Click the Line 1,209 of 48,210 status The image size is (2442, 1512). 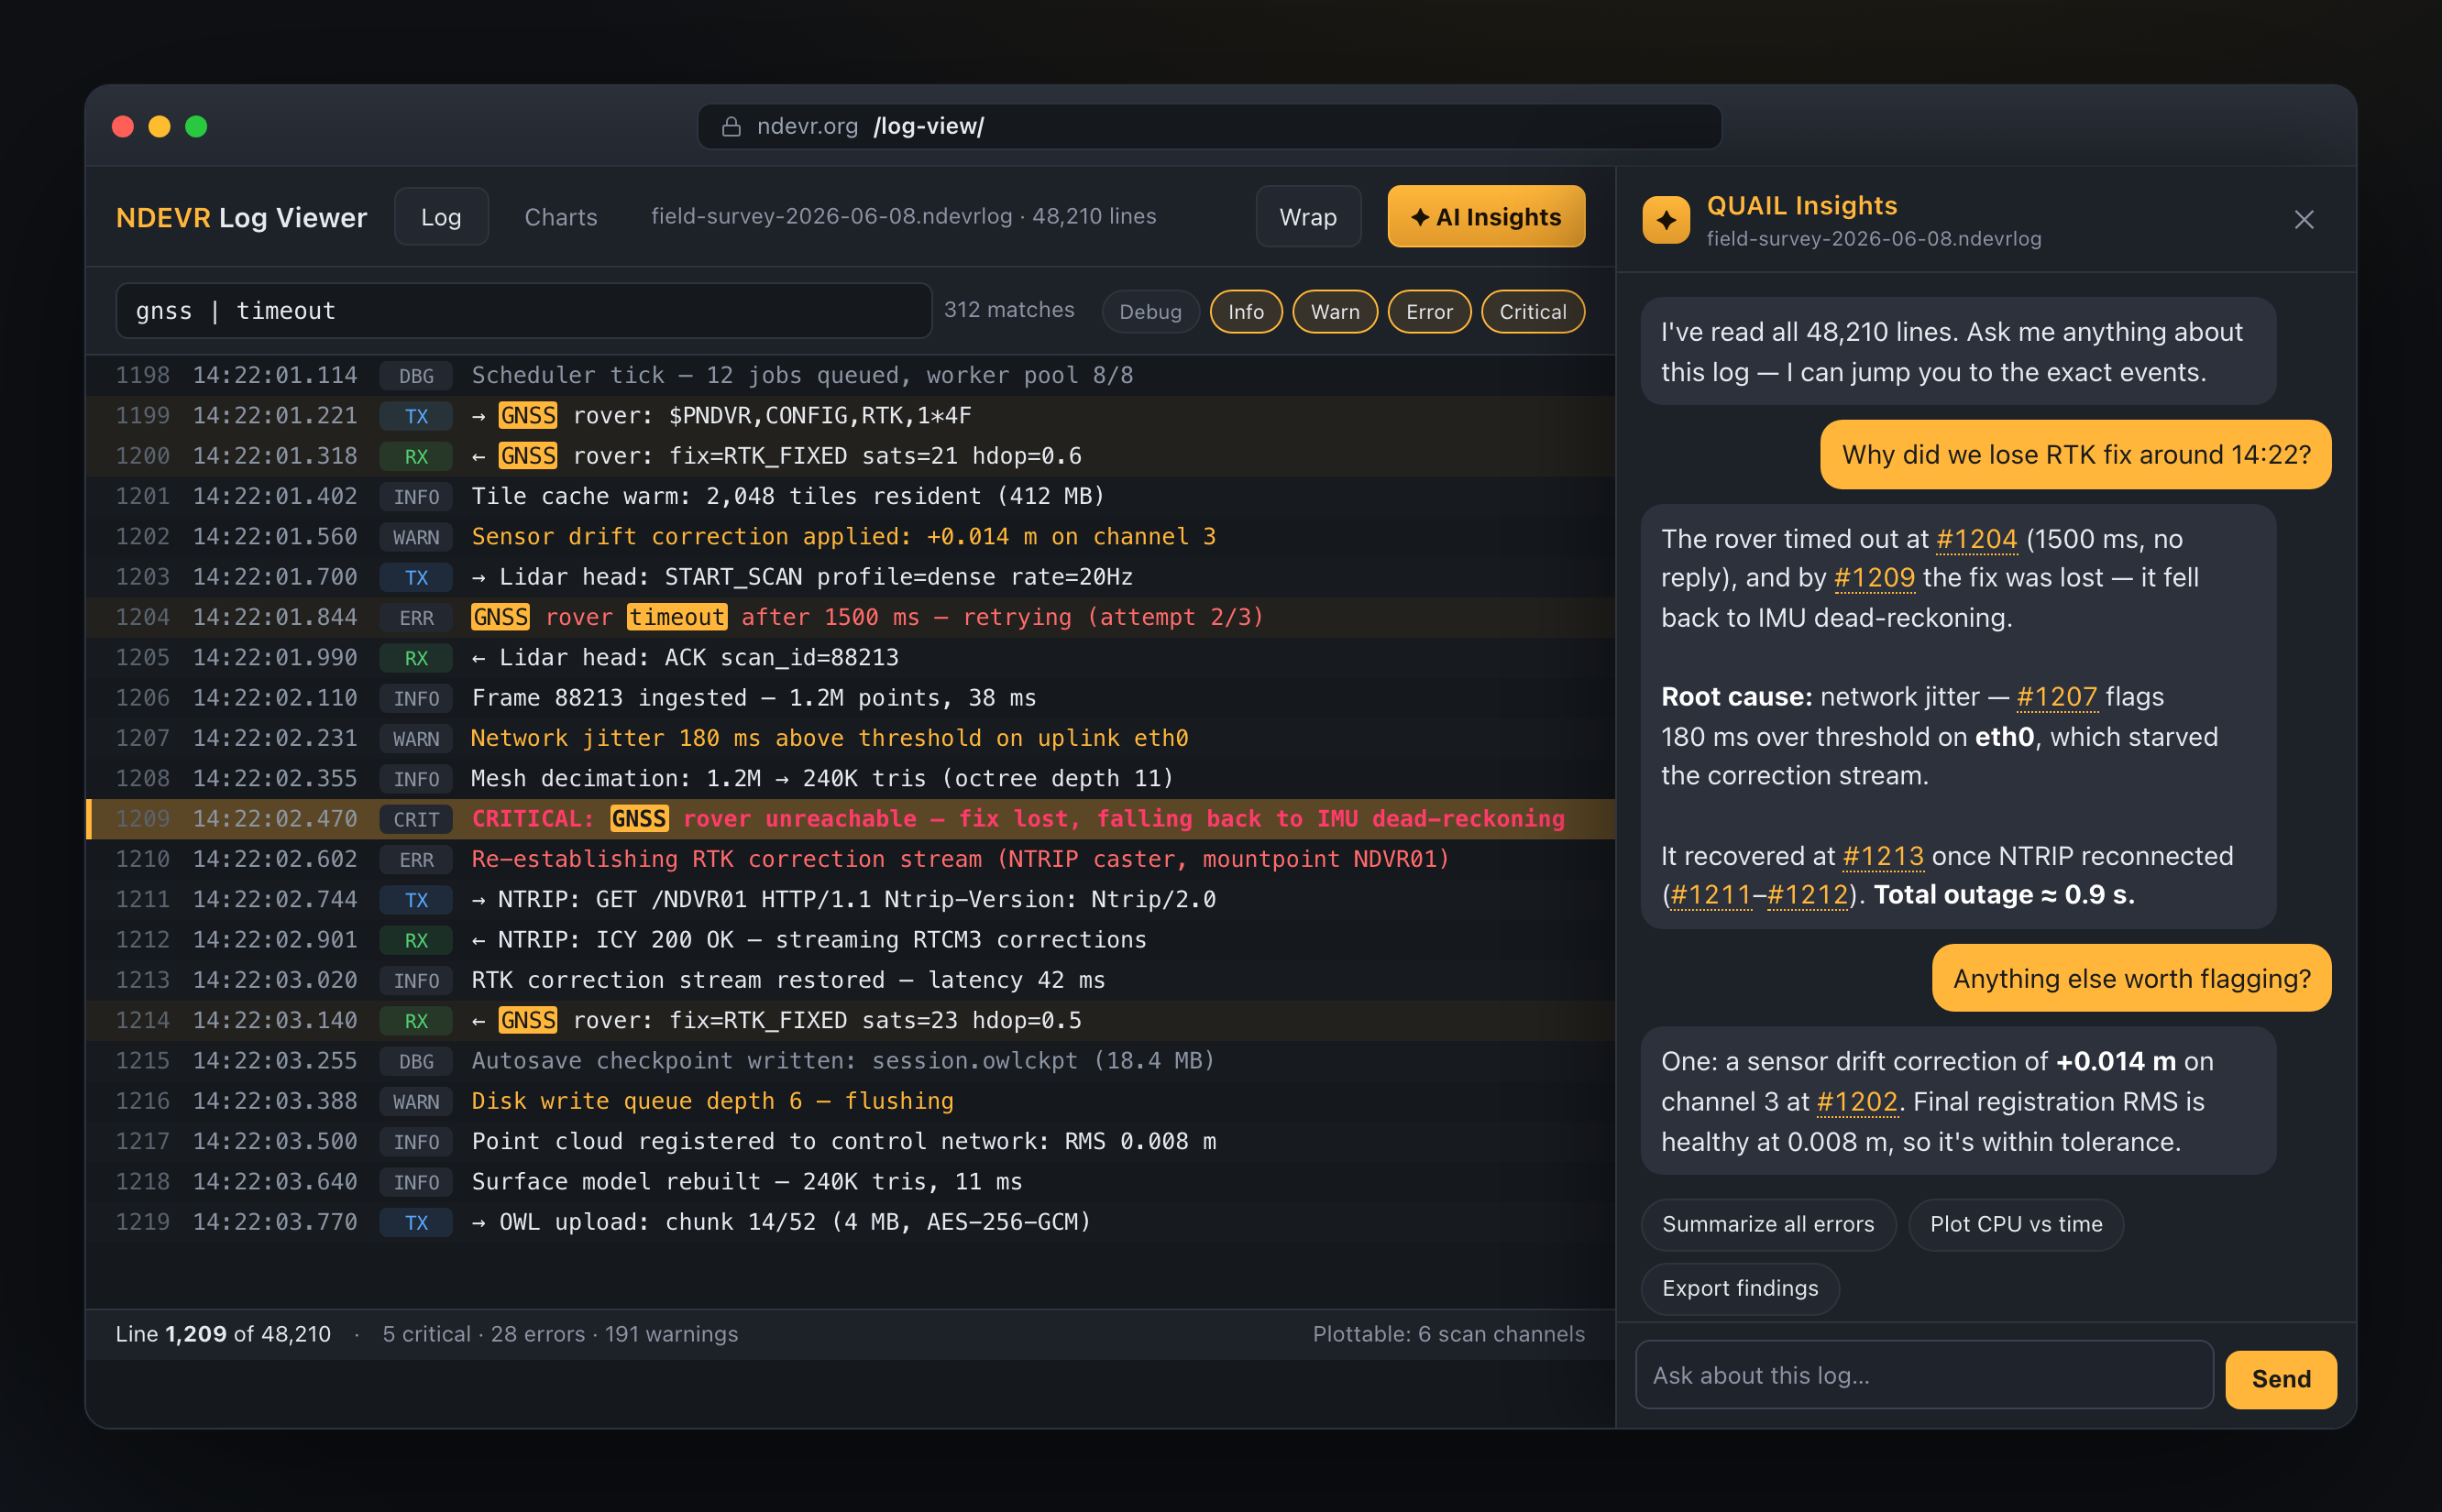tap(223, 1334)
